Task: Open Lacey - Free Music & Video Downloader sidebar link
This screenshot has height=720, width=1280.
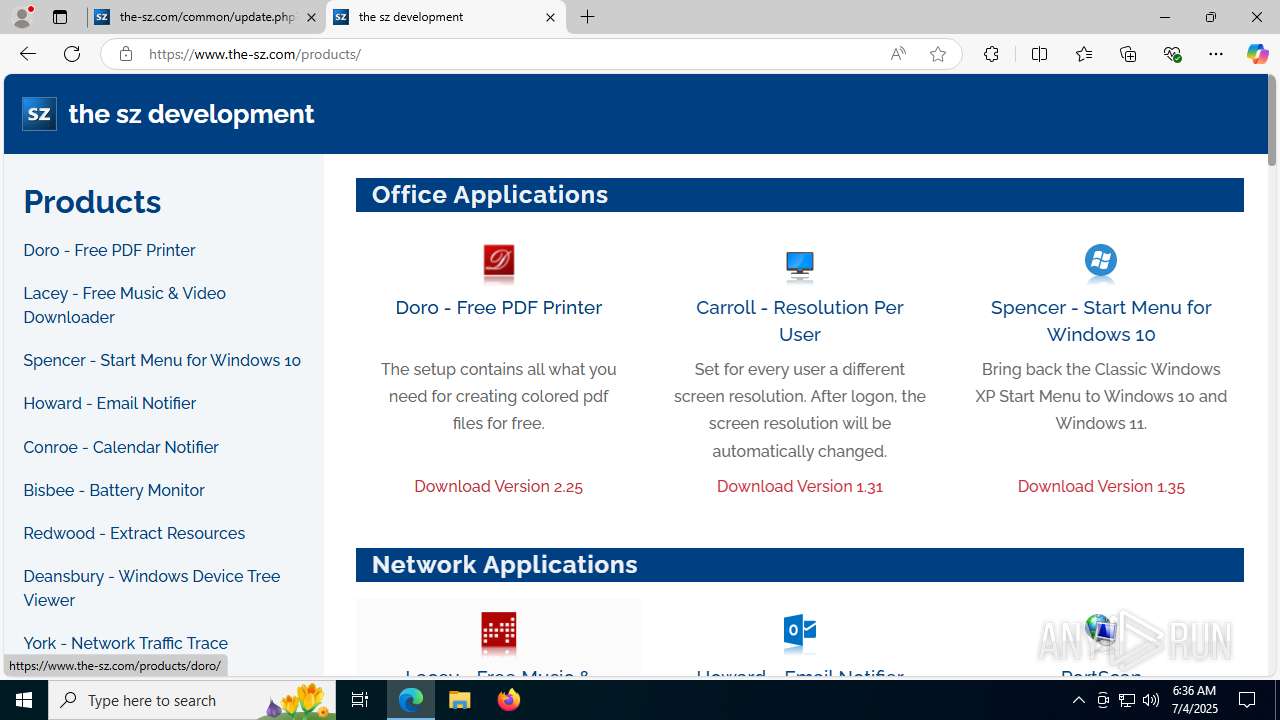Action: point(125,305)
